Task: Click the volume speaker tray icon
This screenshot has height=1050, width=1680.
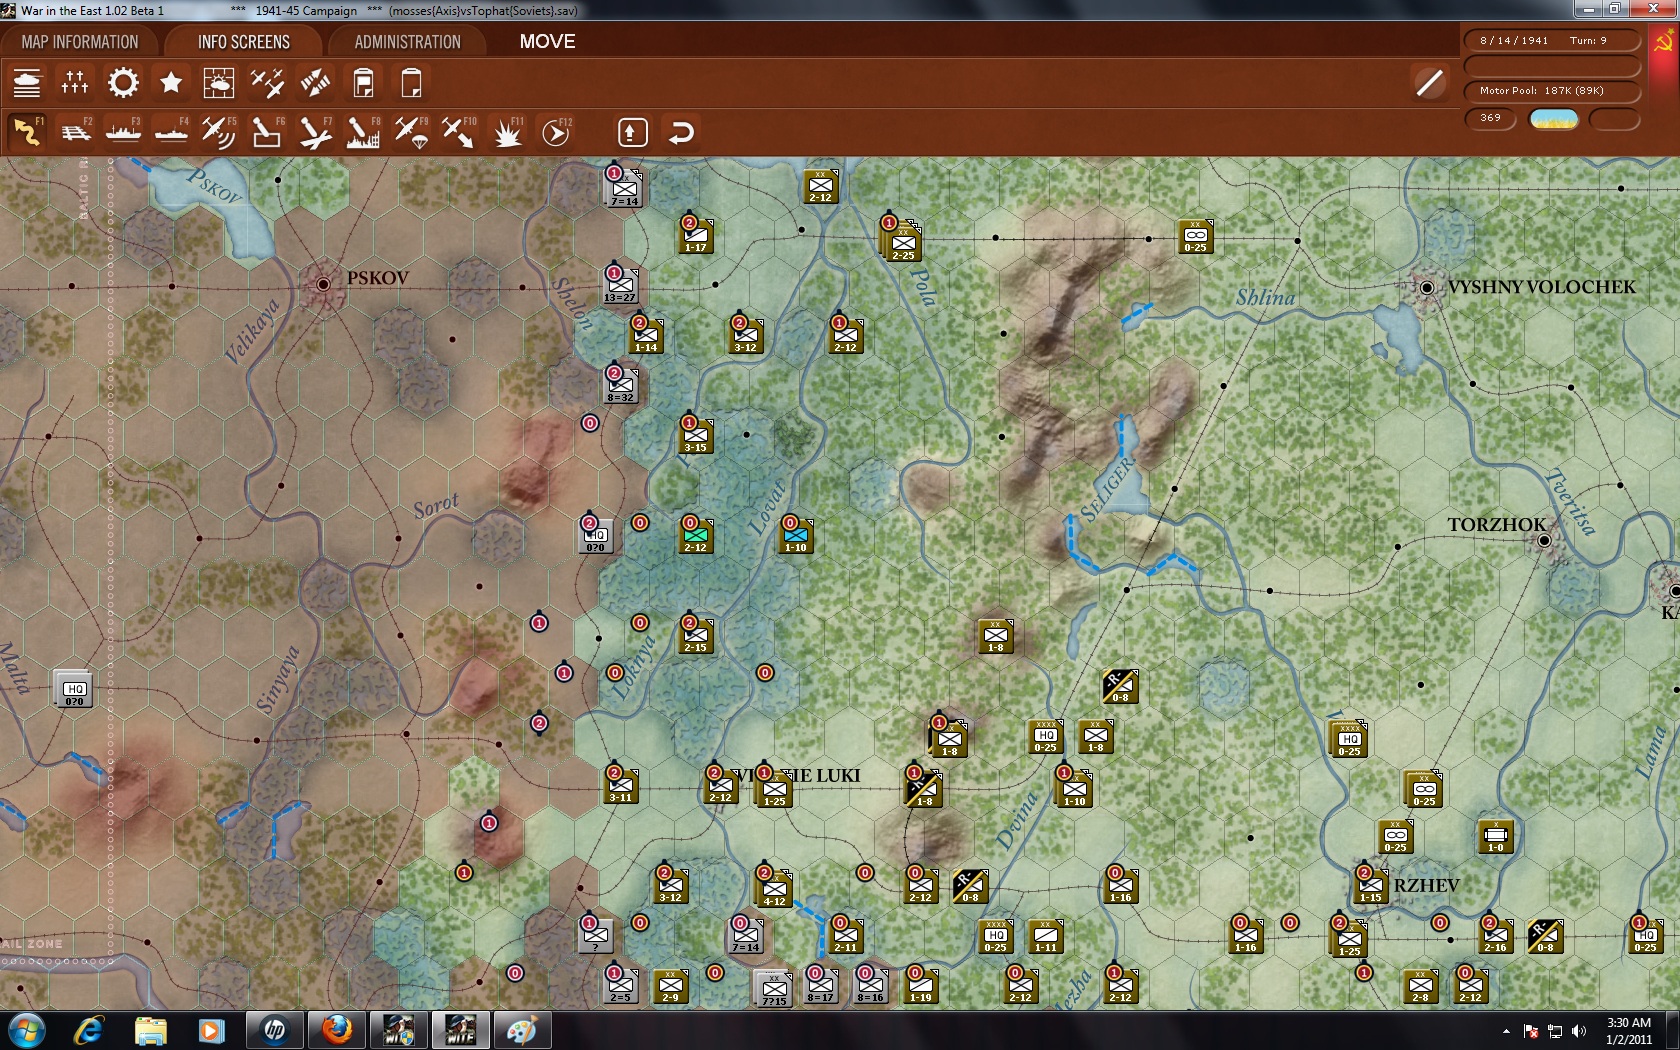Action: (1579, 1031)
